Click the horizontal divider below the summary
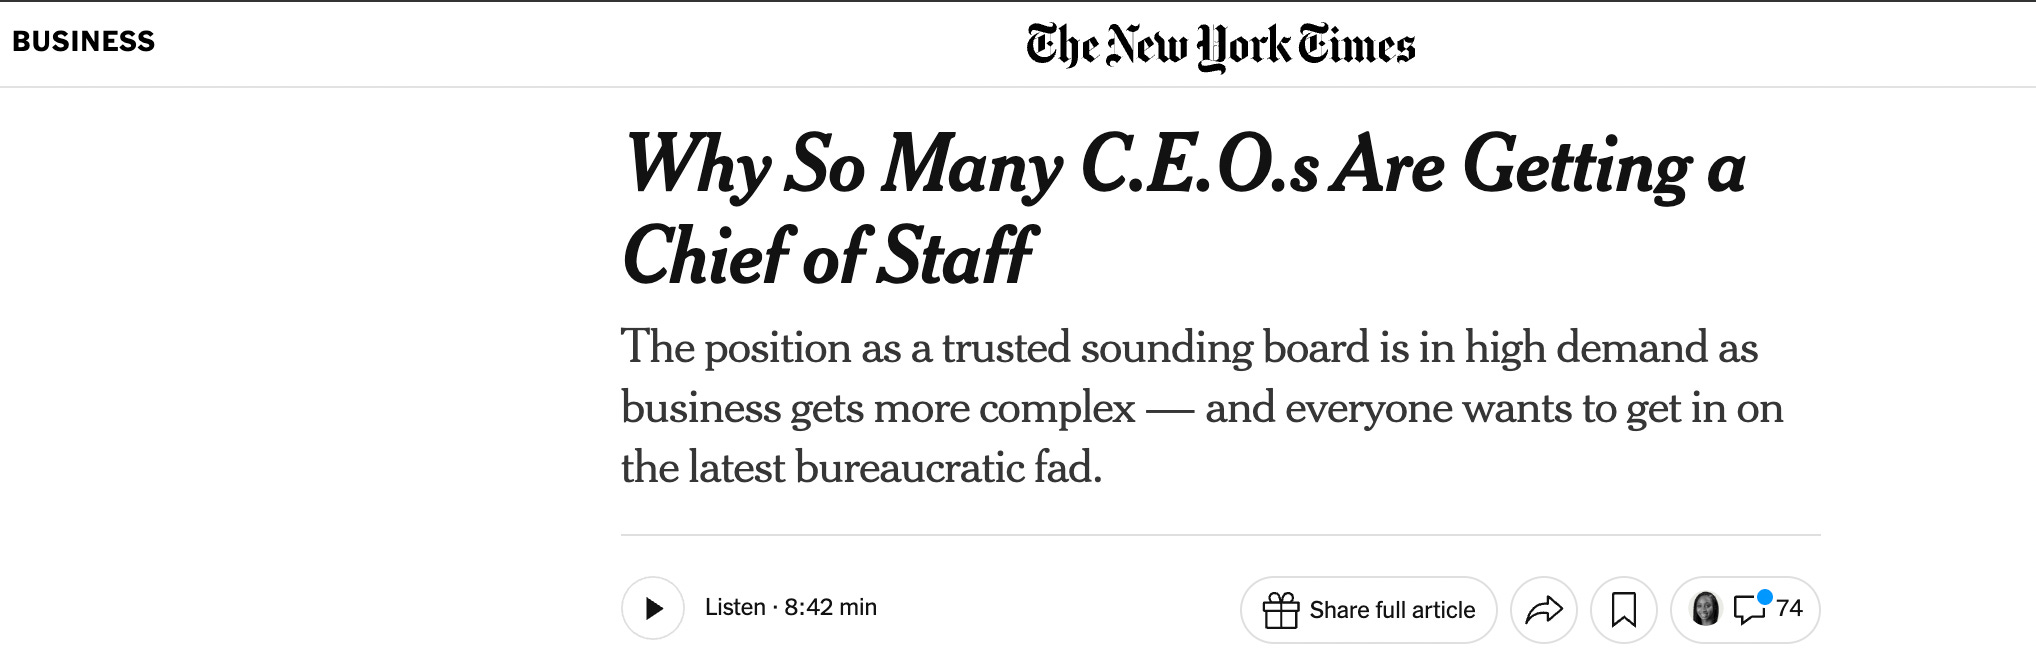Image resolution: width=2036 pixels, height=672 pixels. tap(1220, 535)
